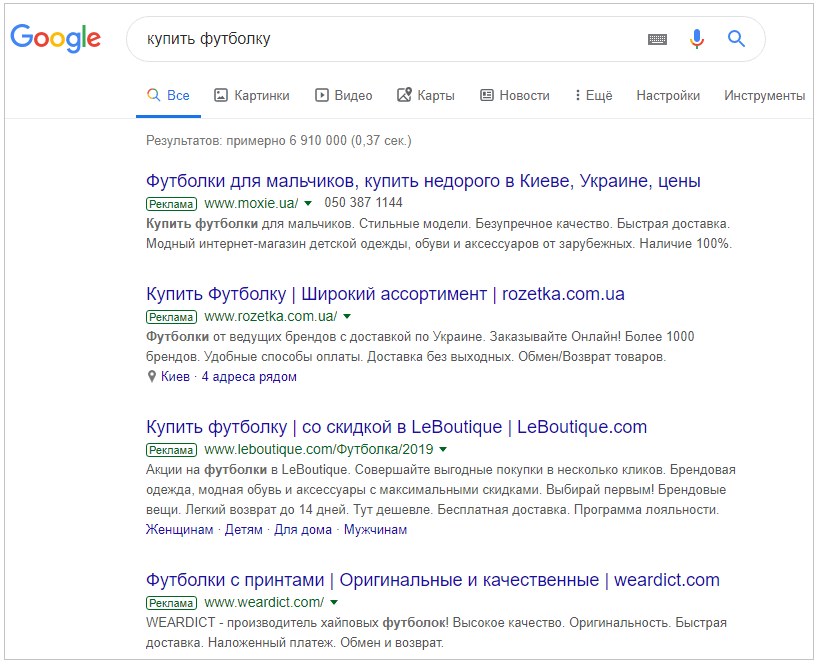The width and height of the screenshot is (819, 665).
Task: Click the phone number 050 387 1144
Action: [x=364, y=203]
